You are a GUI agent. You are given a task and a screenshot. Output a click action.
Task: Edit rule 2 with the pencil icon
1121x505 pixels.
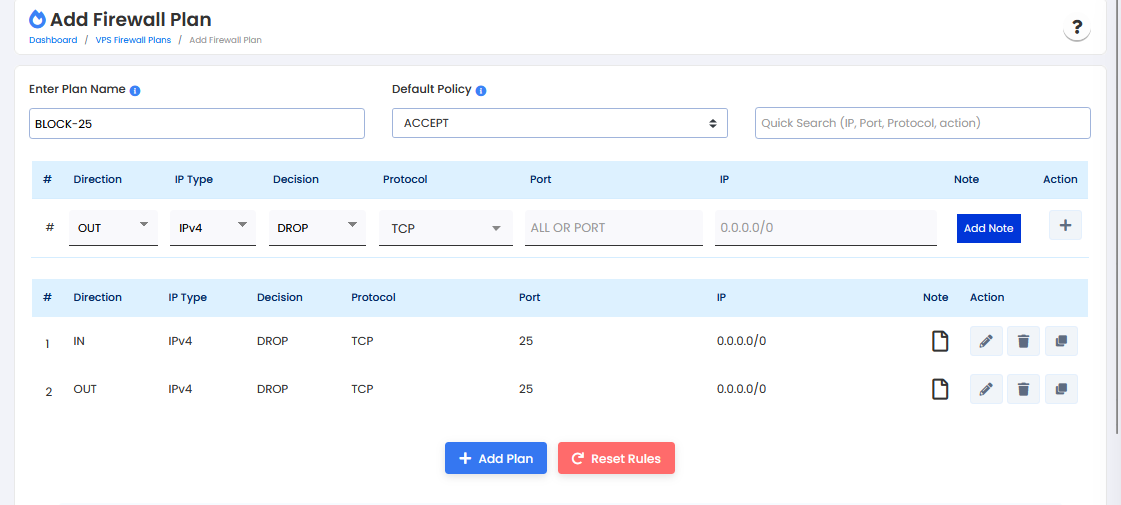tap(986, 389)
